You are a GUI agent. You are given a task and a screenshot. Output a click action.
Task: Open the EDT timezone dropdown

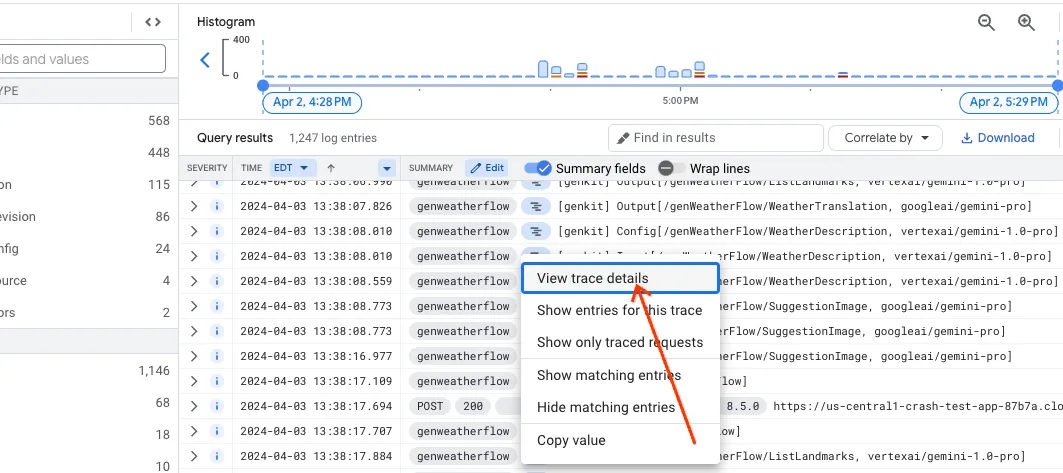(x=291, y=167)
